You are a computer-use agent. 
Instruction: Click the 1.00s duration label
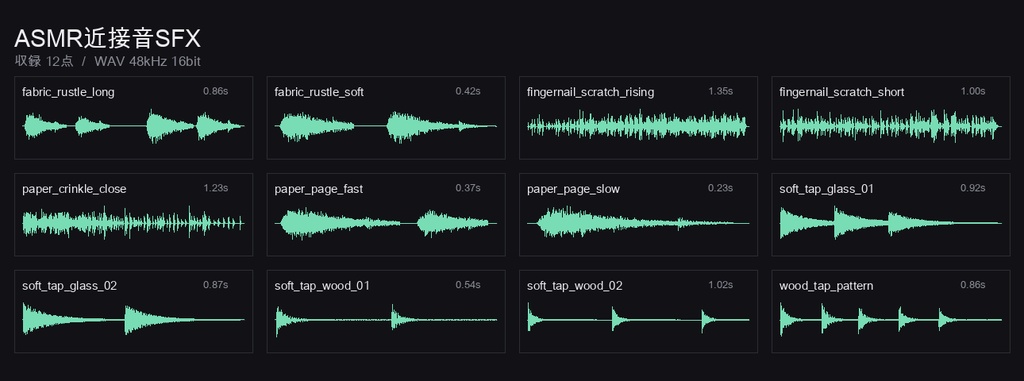click(973, 91)
